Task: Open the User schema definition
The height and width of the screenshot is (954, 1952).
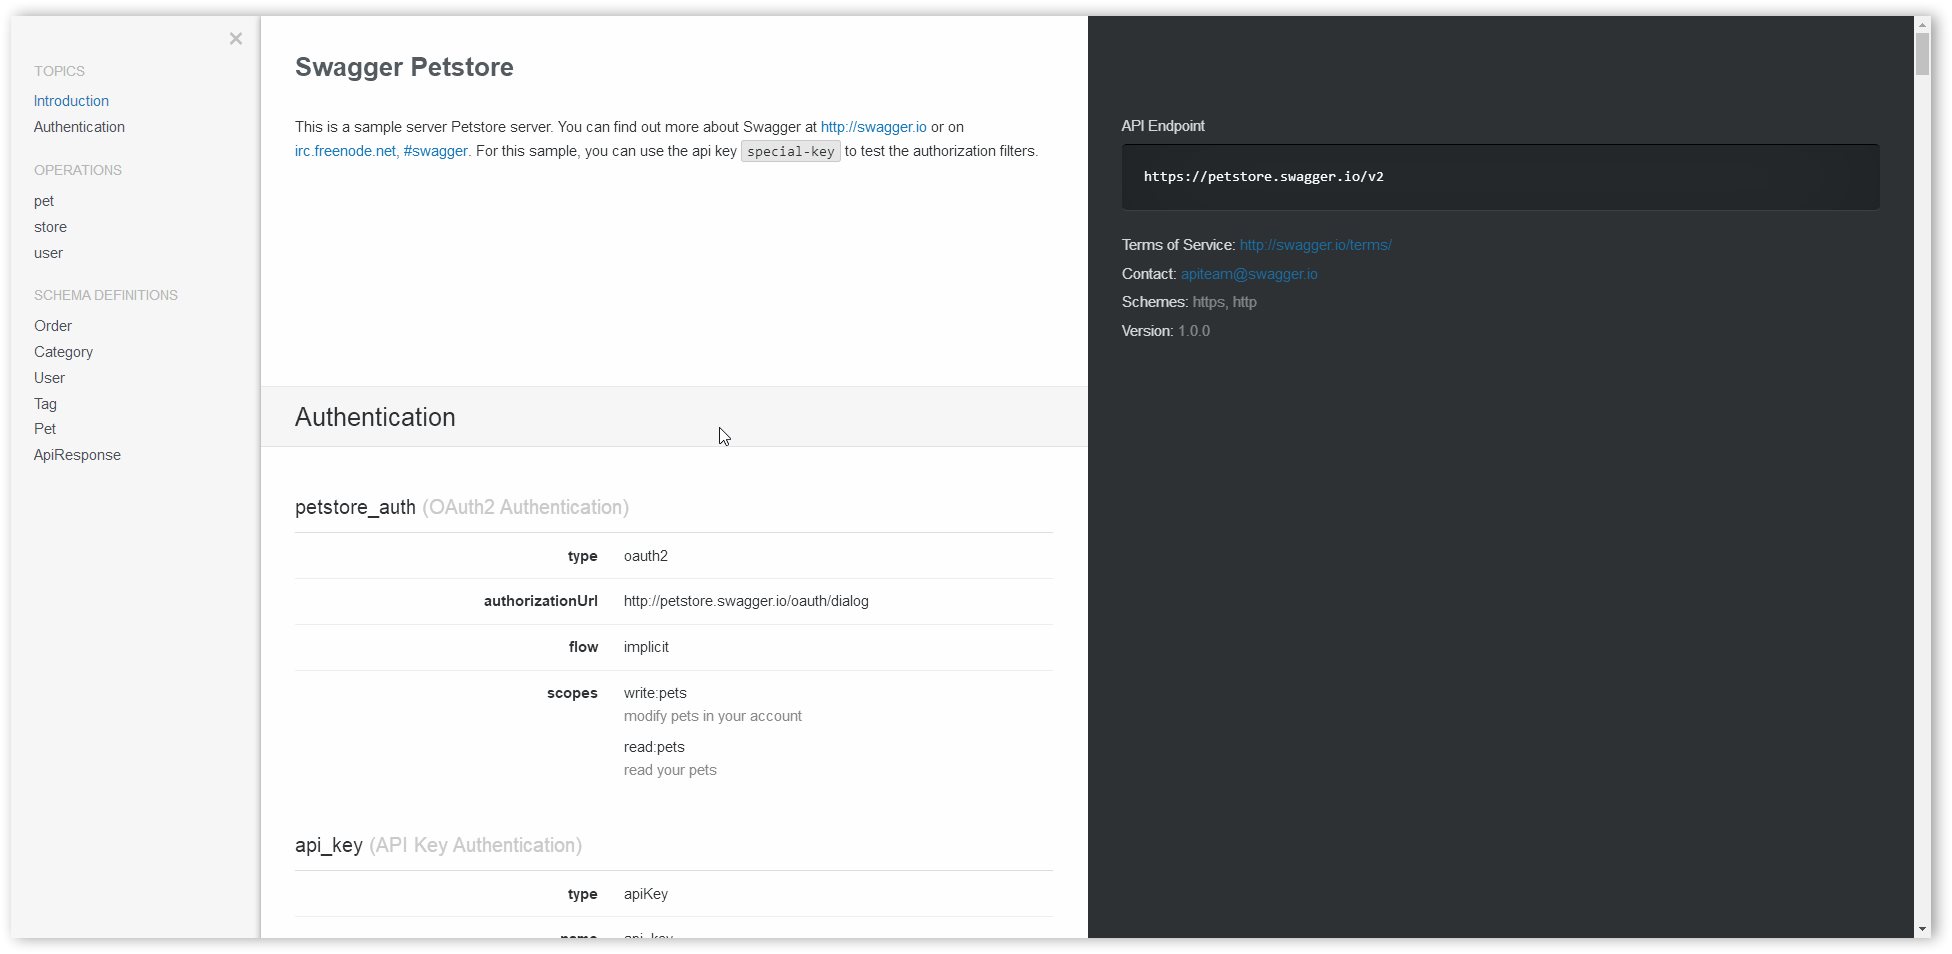Action: (49, 378)
